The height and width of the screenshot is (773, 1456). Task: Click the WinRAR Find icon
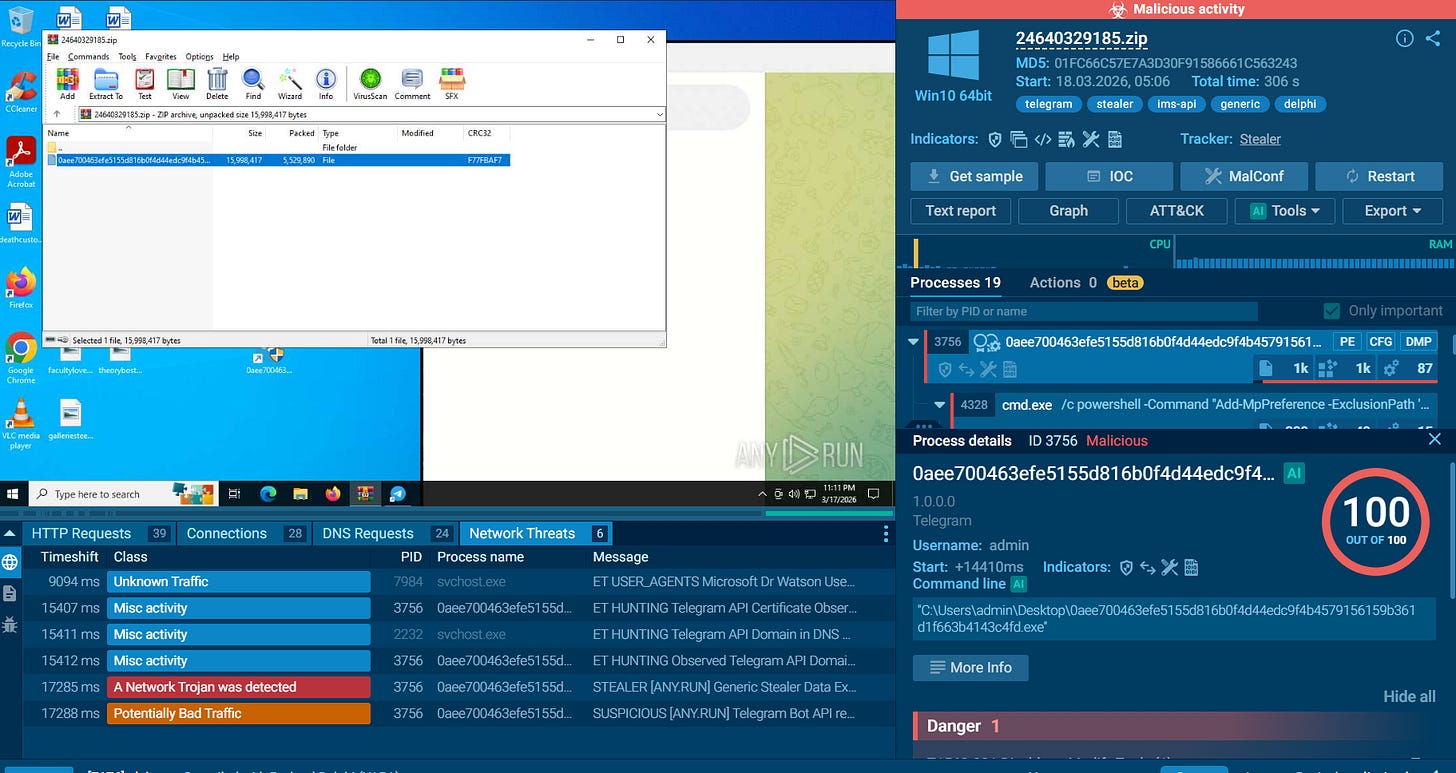tap(253, 83)
